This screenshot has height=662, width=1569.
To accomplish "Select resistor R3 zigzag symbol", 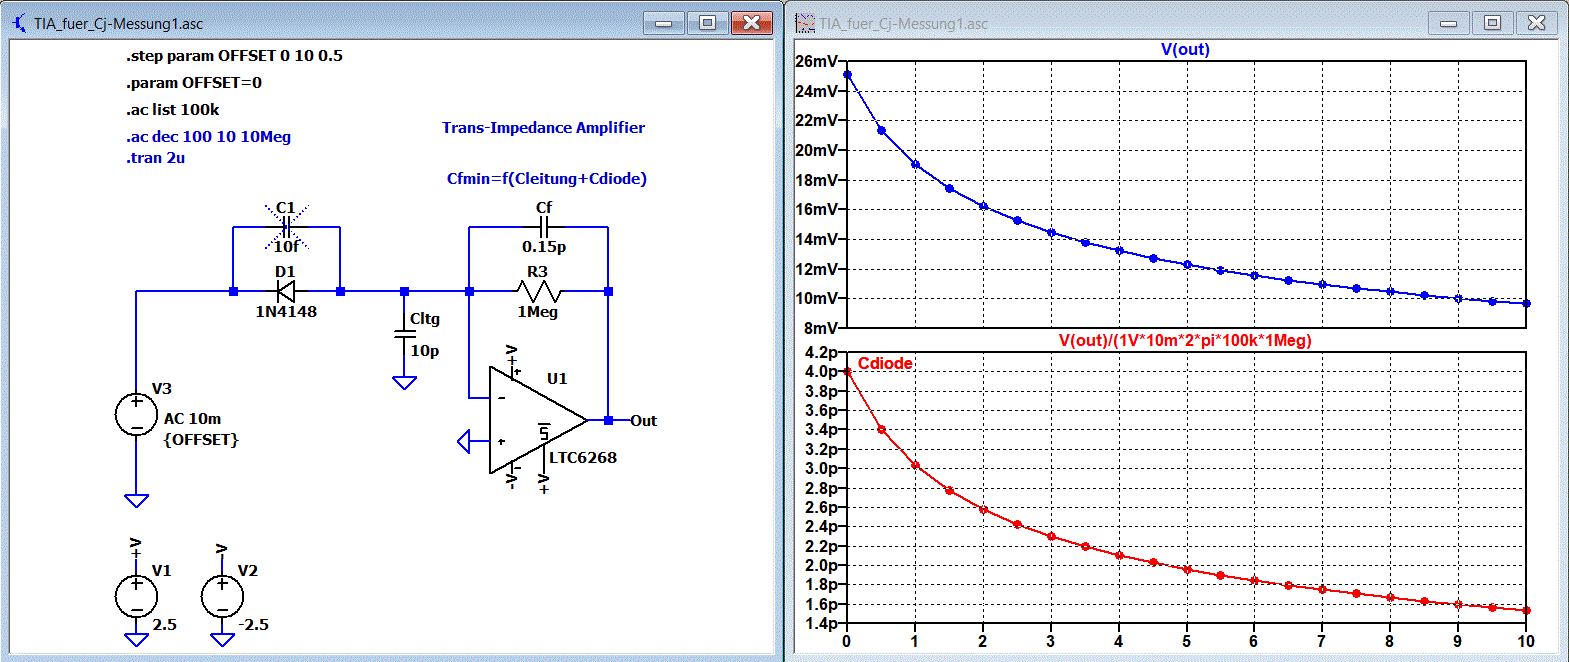I will point(538,291).
